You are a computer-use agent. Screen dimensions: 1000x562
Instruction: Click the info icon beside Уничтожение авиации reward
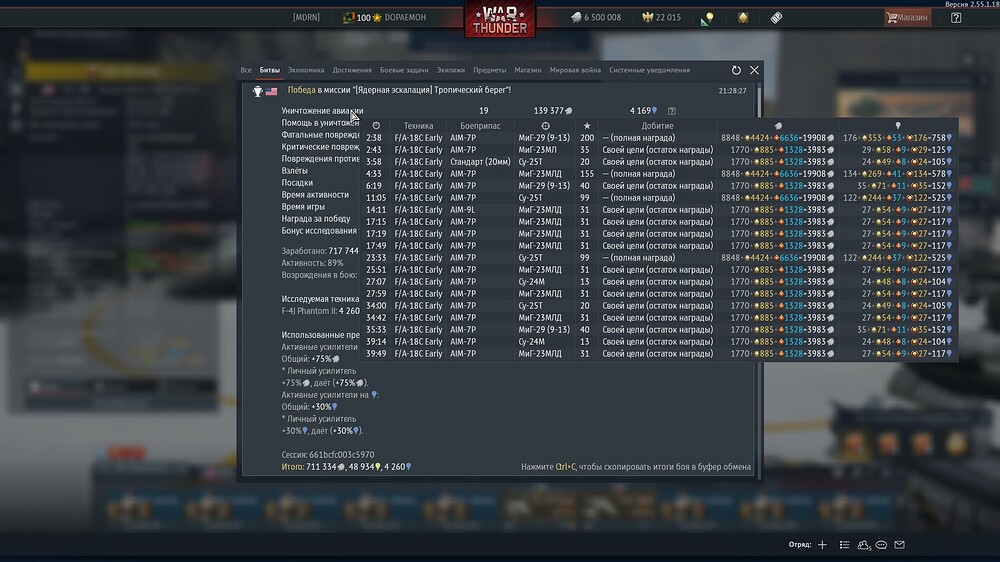671,111
